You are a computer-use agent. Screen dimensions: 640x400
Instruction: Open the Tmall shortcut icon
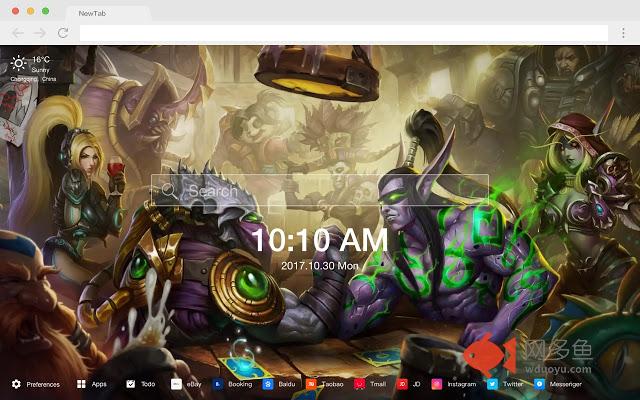coord(359,384)
